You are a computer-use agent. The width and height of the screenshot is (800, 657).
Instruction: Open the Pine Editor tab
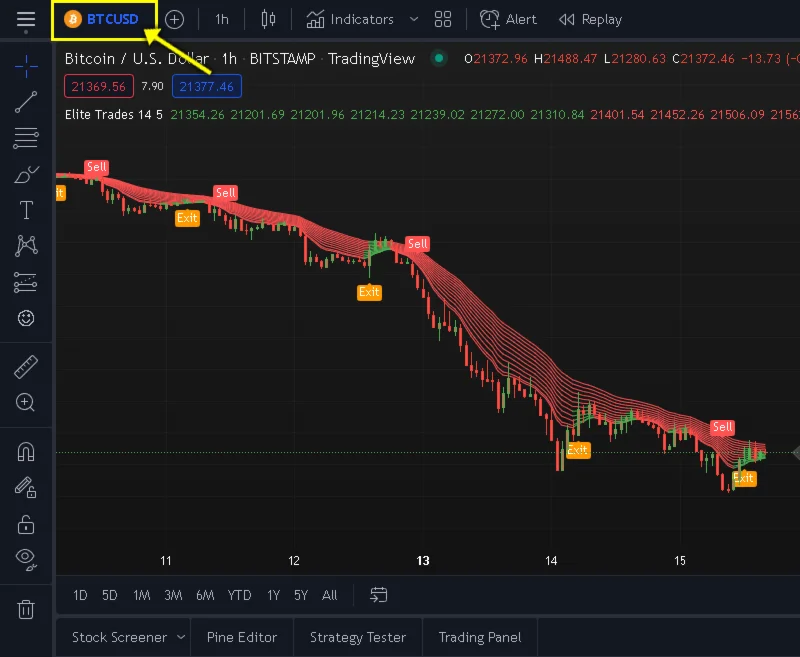[242, 637]
